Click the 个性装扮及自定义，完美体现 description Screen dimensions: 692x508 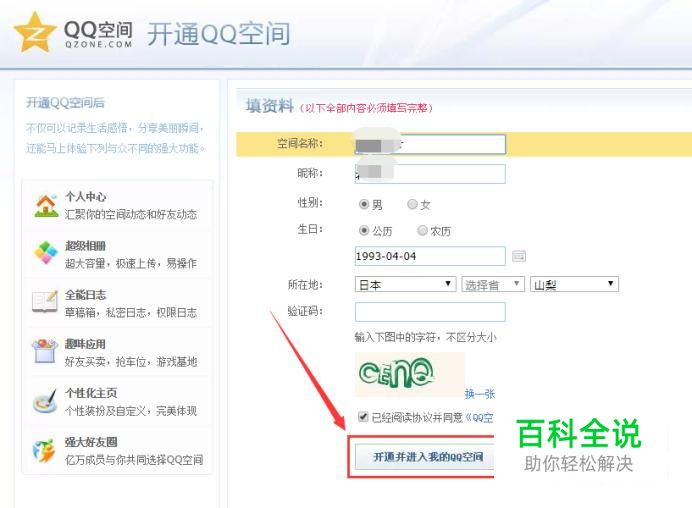[x=131, y=410]
